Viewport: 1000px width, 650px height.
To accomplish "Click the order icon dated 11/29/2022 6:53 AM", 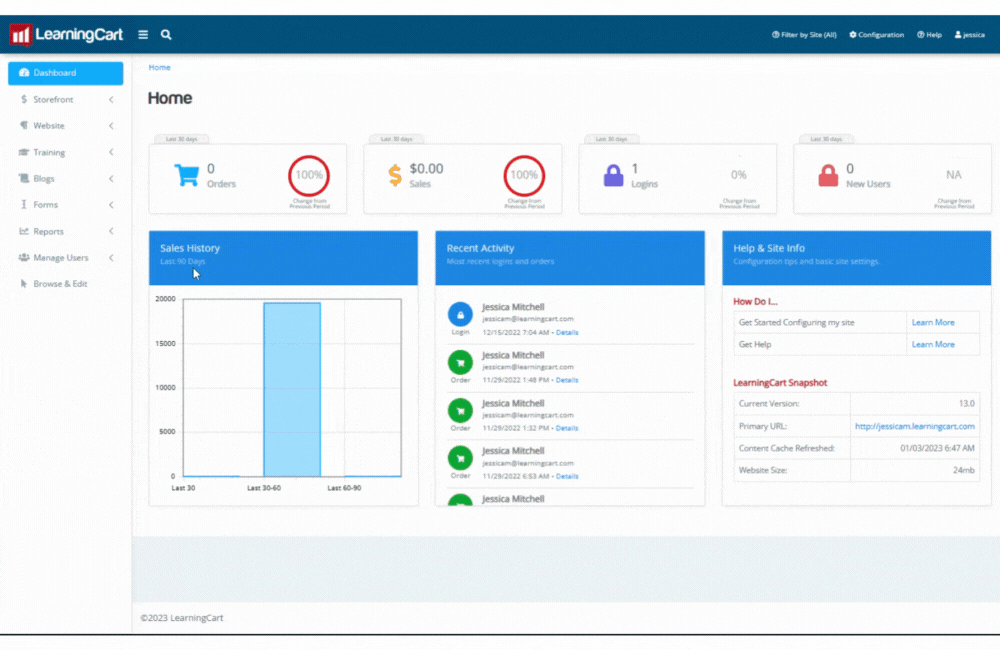I will tap(460, 459).
